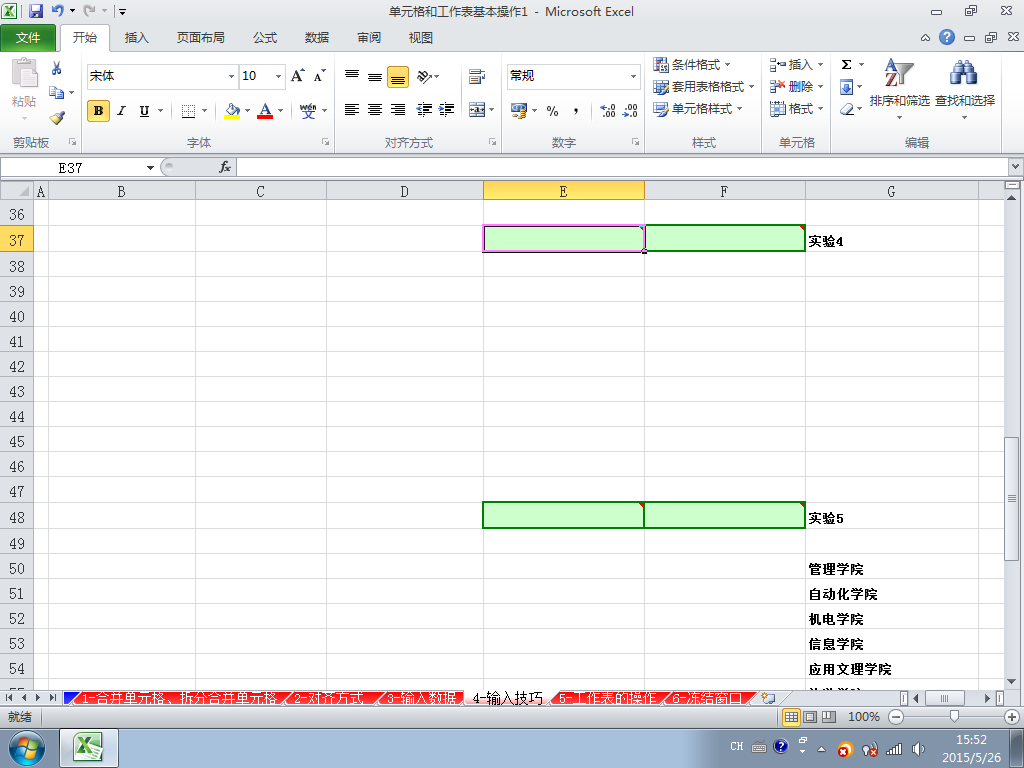Toggle bottom vertical alignment
The width and height of the screenshot is (1024, 768).
[x=398, y=77]
